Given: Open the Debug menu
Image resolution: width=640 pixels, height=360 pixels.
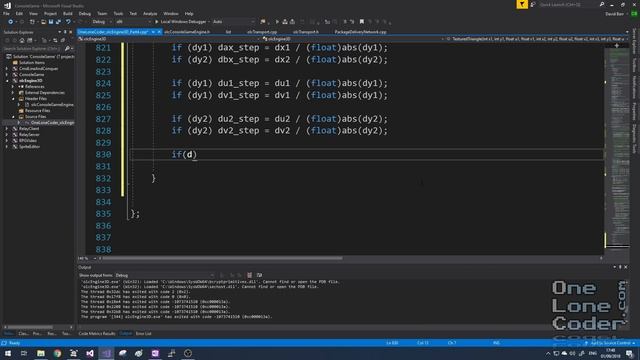Looking at the screenshot, I should point(85,13).
